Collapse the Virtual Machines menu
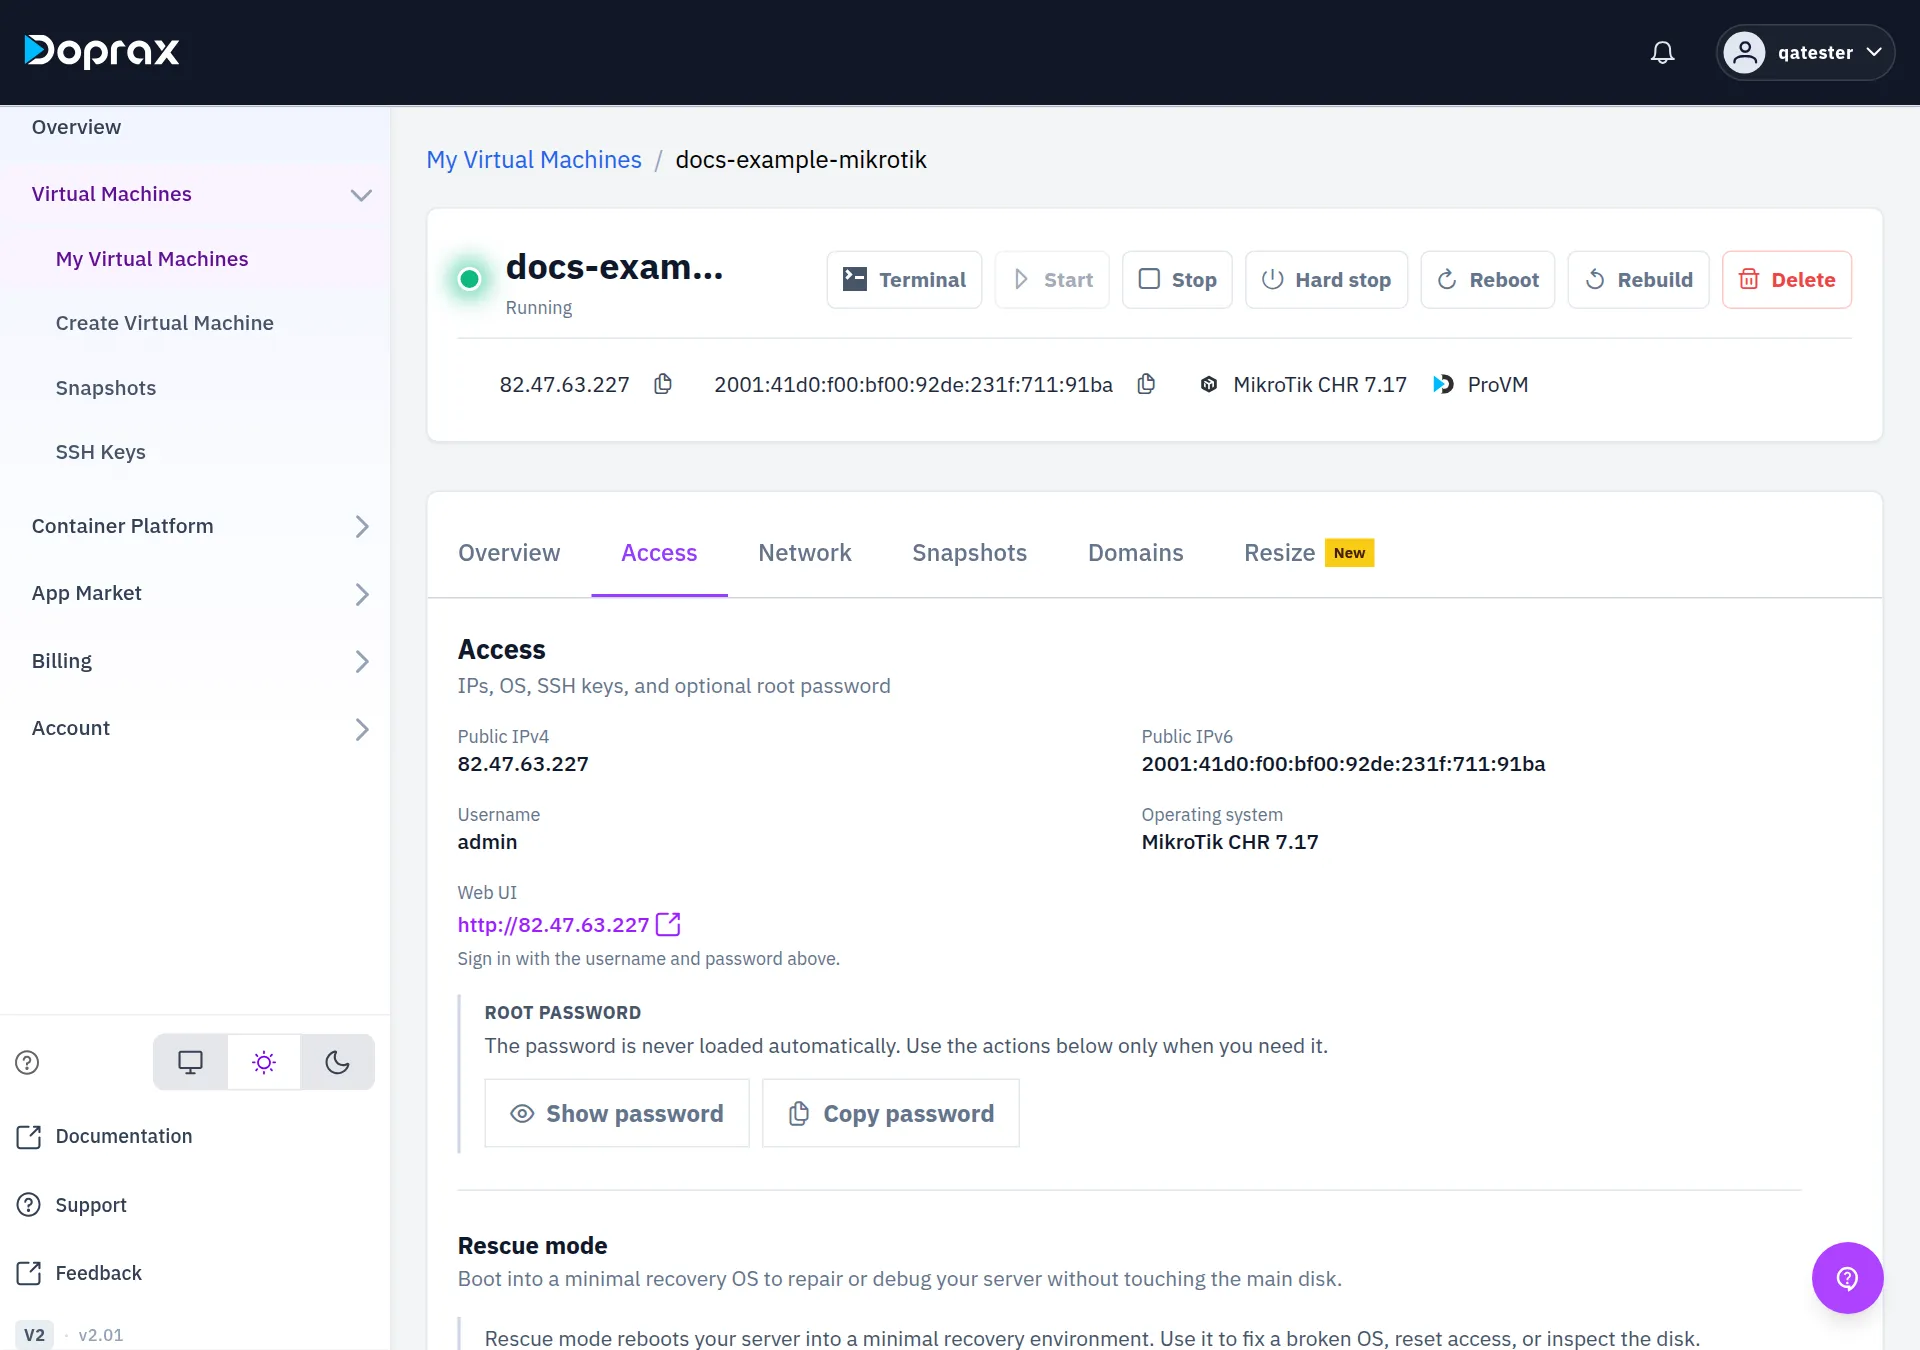Screen dimensions: 1920x1350 361,195
